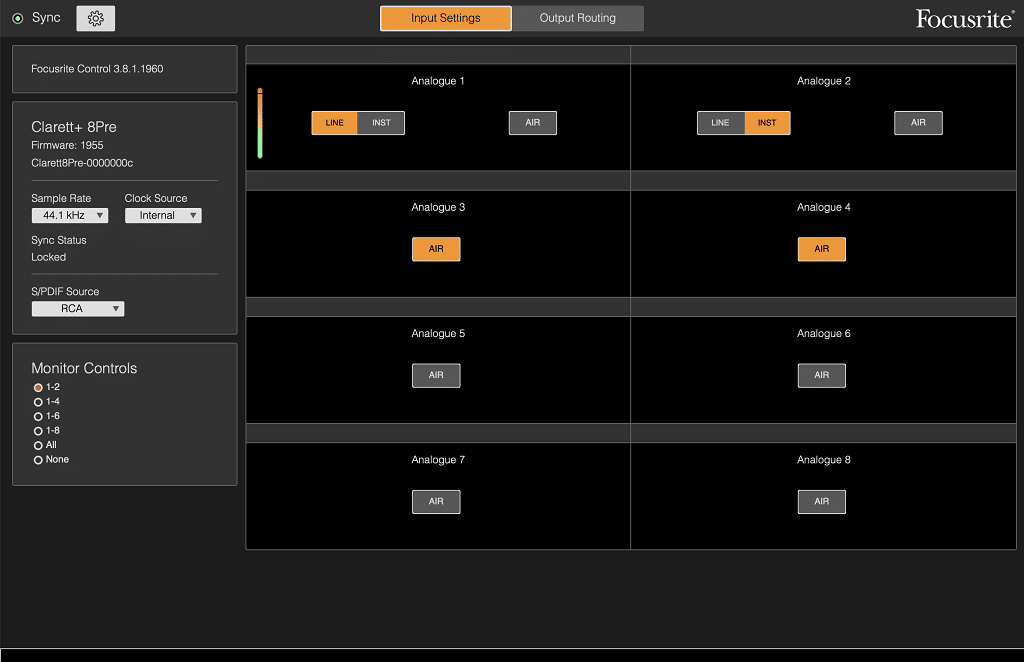Click the Focusrite logo
This screenshot has height=662, width=1024.
click(x=965, y=19)
